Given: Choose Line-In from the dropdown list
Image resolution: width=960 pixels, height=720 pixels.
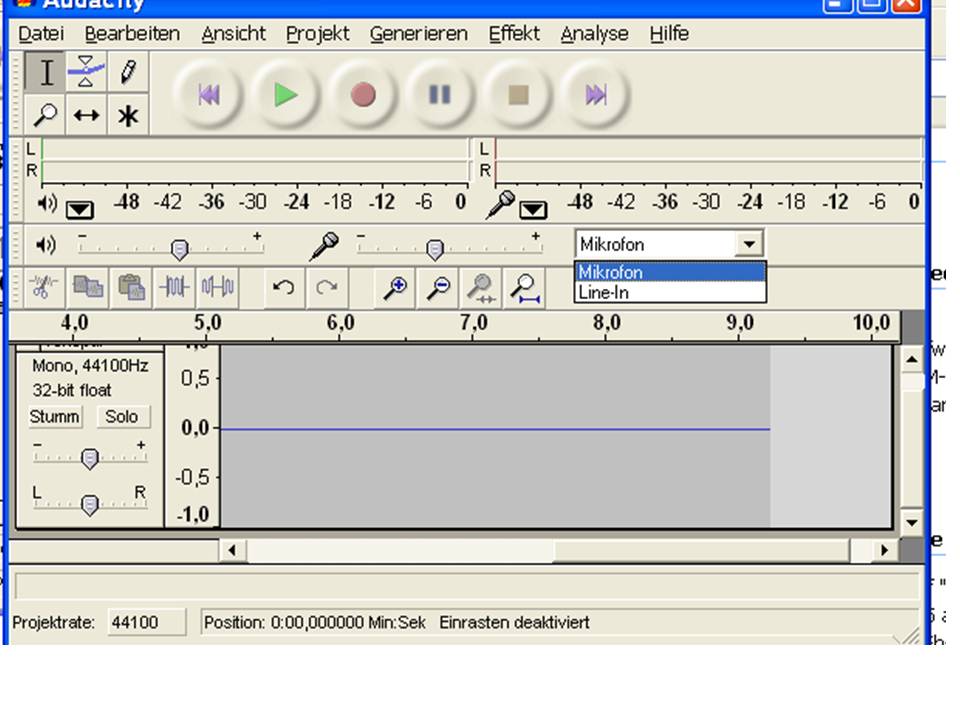Looking at the screenshot, I should click(x=670, y=293).
